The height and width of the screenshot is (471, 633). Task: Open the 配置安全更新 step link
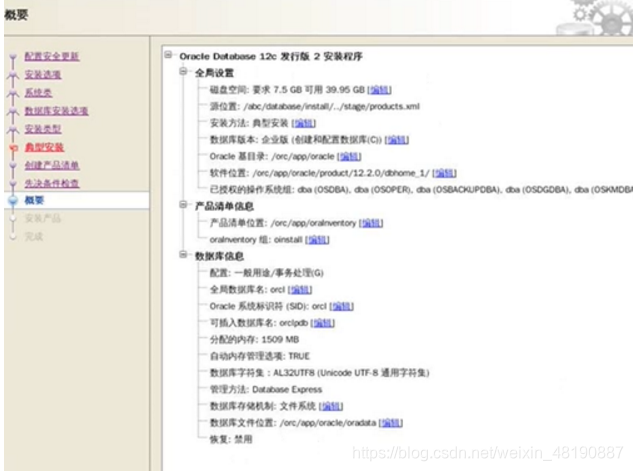click(x=52, y=56)
